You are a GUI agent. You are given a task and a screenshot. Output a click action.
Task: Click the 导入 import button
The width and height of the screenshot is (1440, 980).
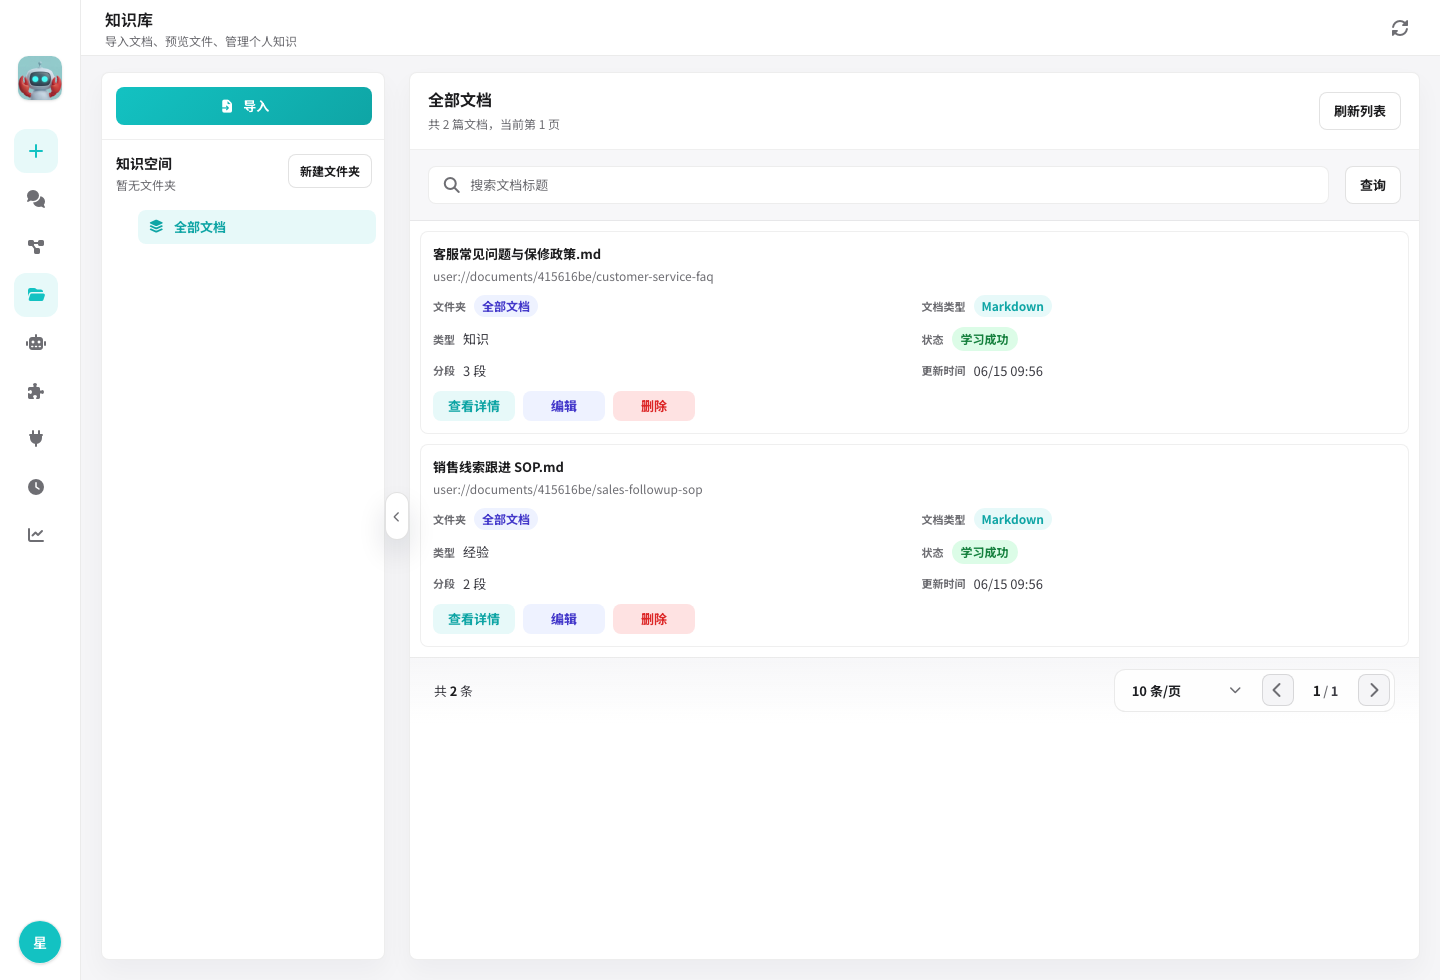[x=244, y=106]
